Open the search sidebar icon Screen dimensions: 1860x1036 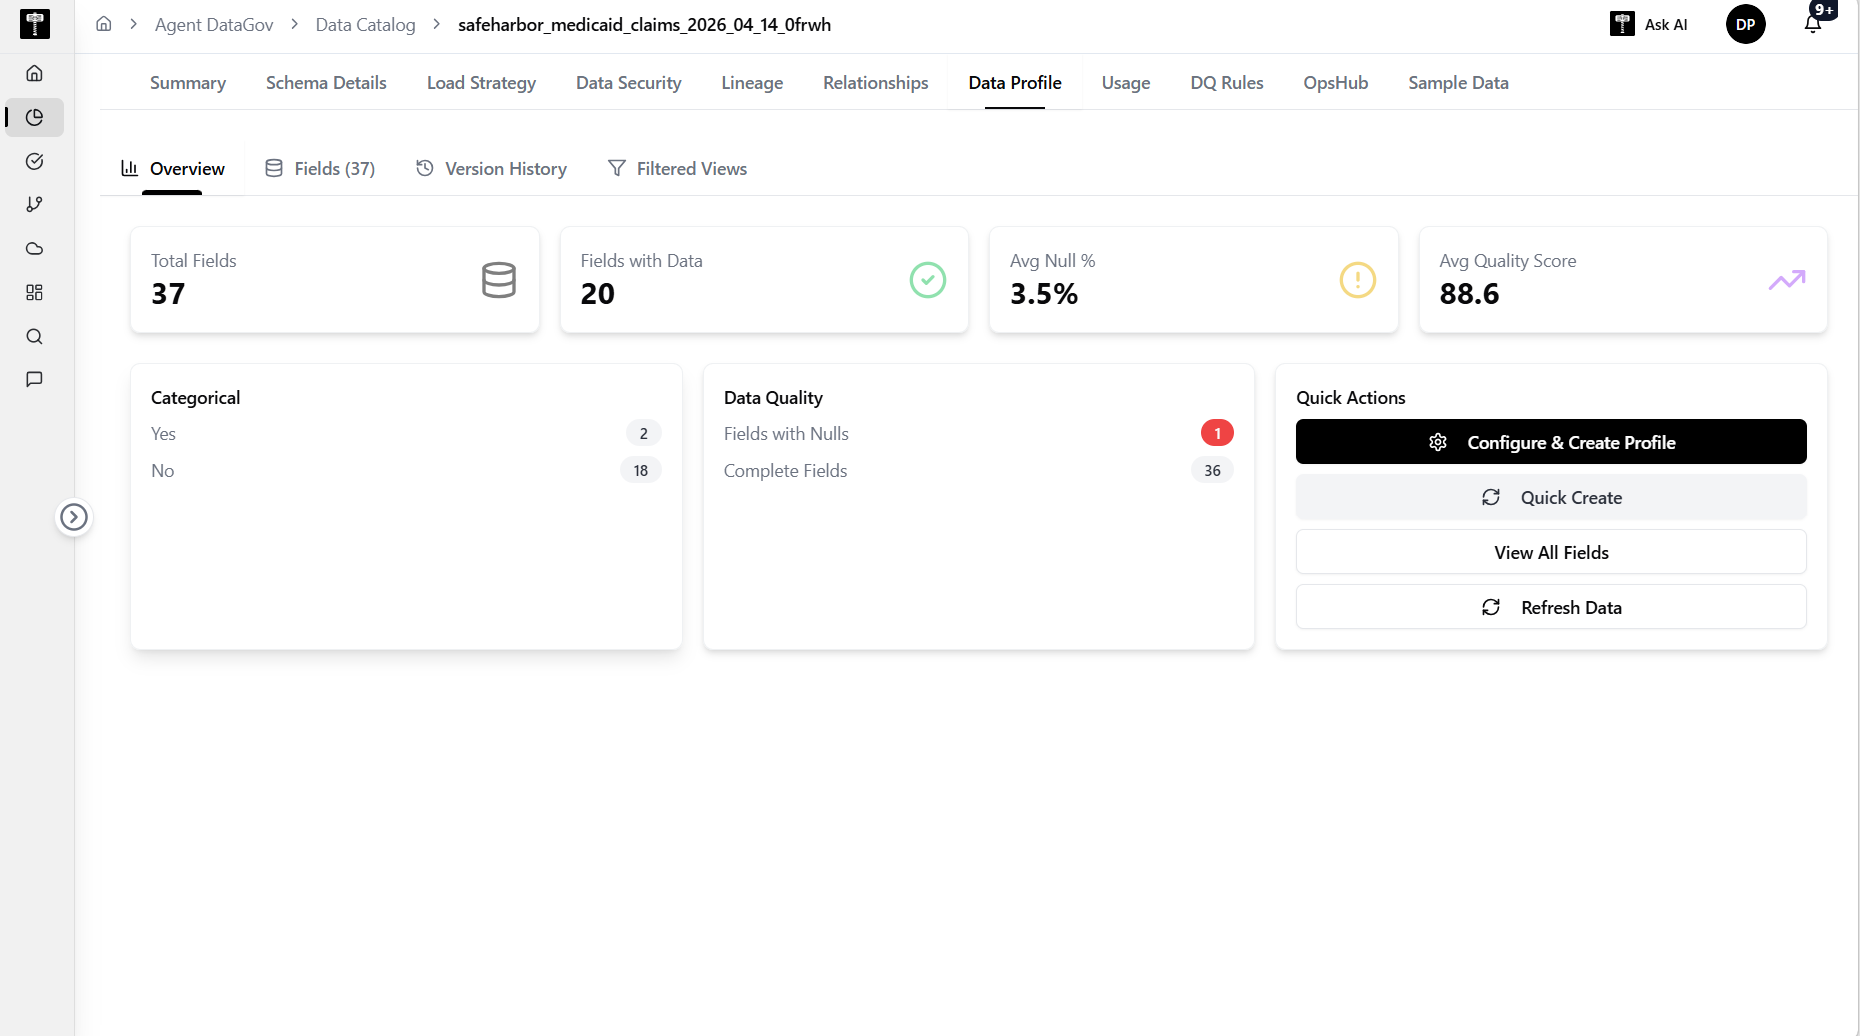tap(34, 336)
